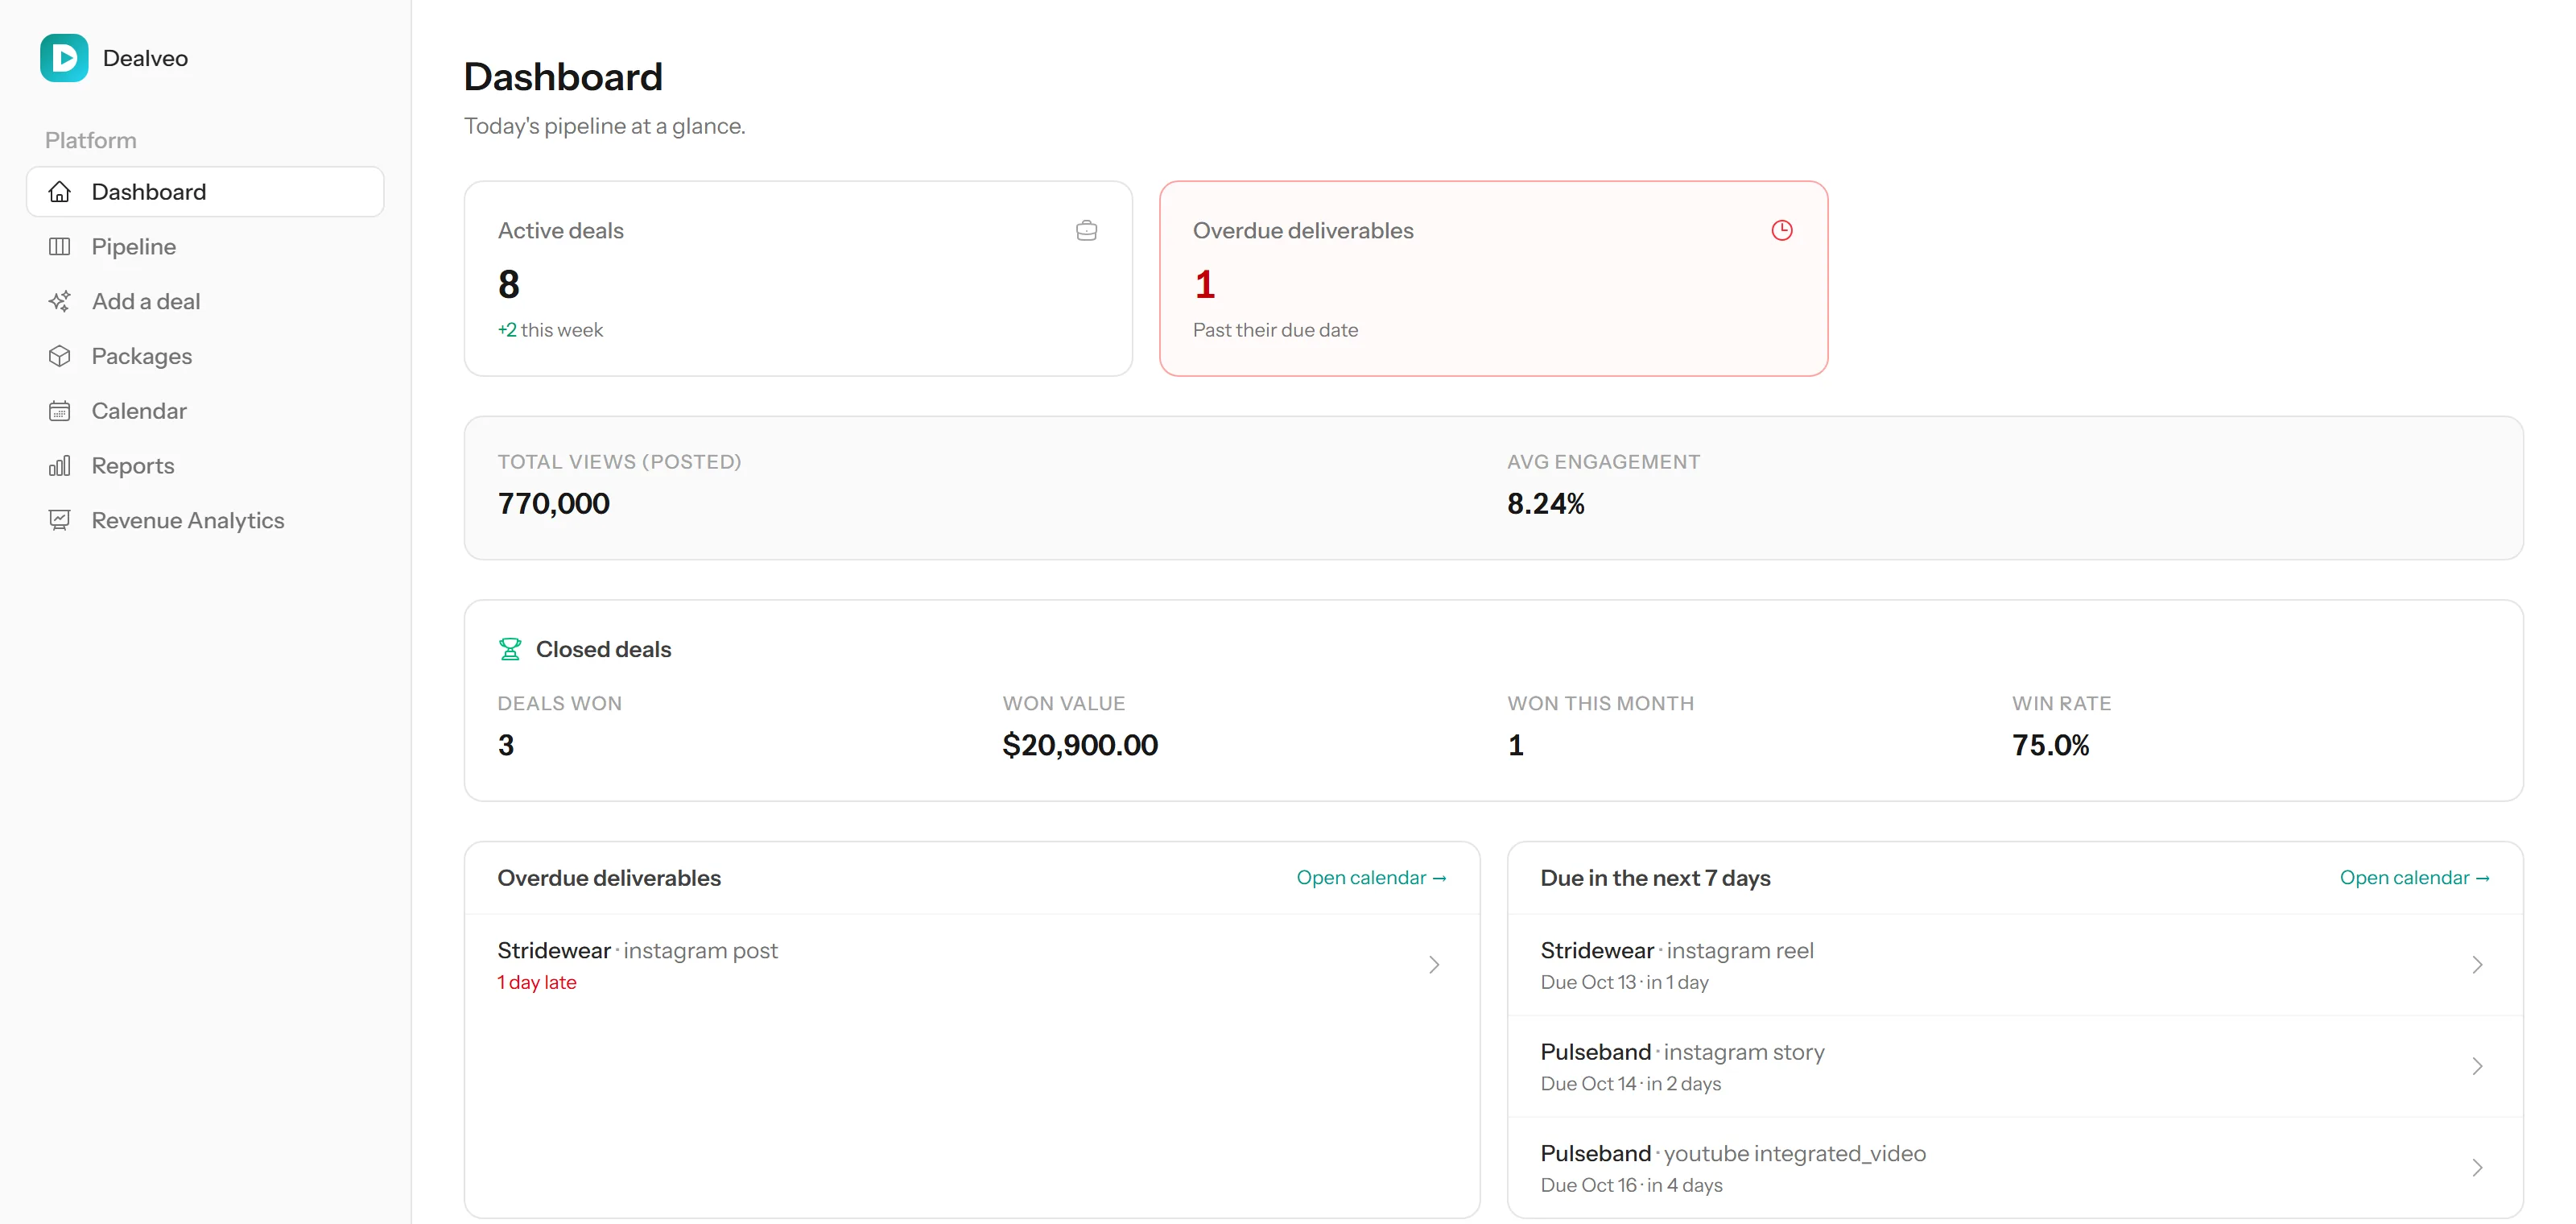
Task: Click the red clock icon on Overdue card
Action: (x=1781, y=231)
